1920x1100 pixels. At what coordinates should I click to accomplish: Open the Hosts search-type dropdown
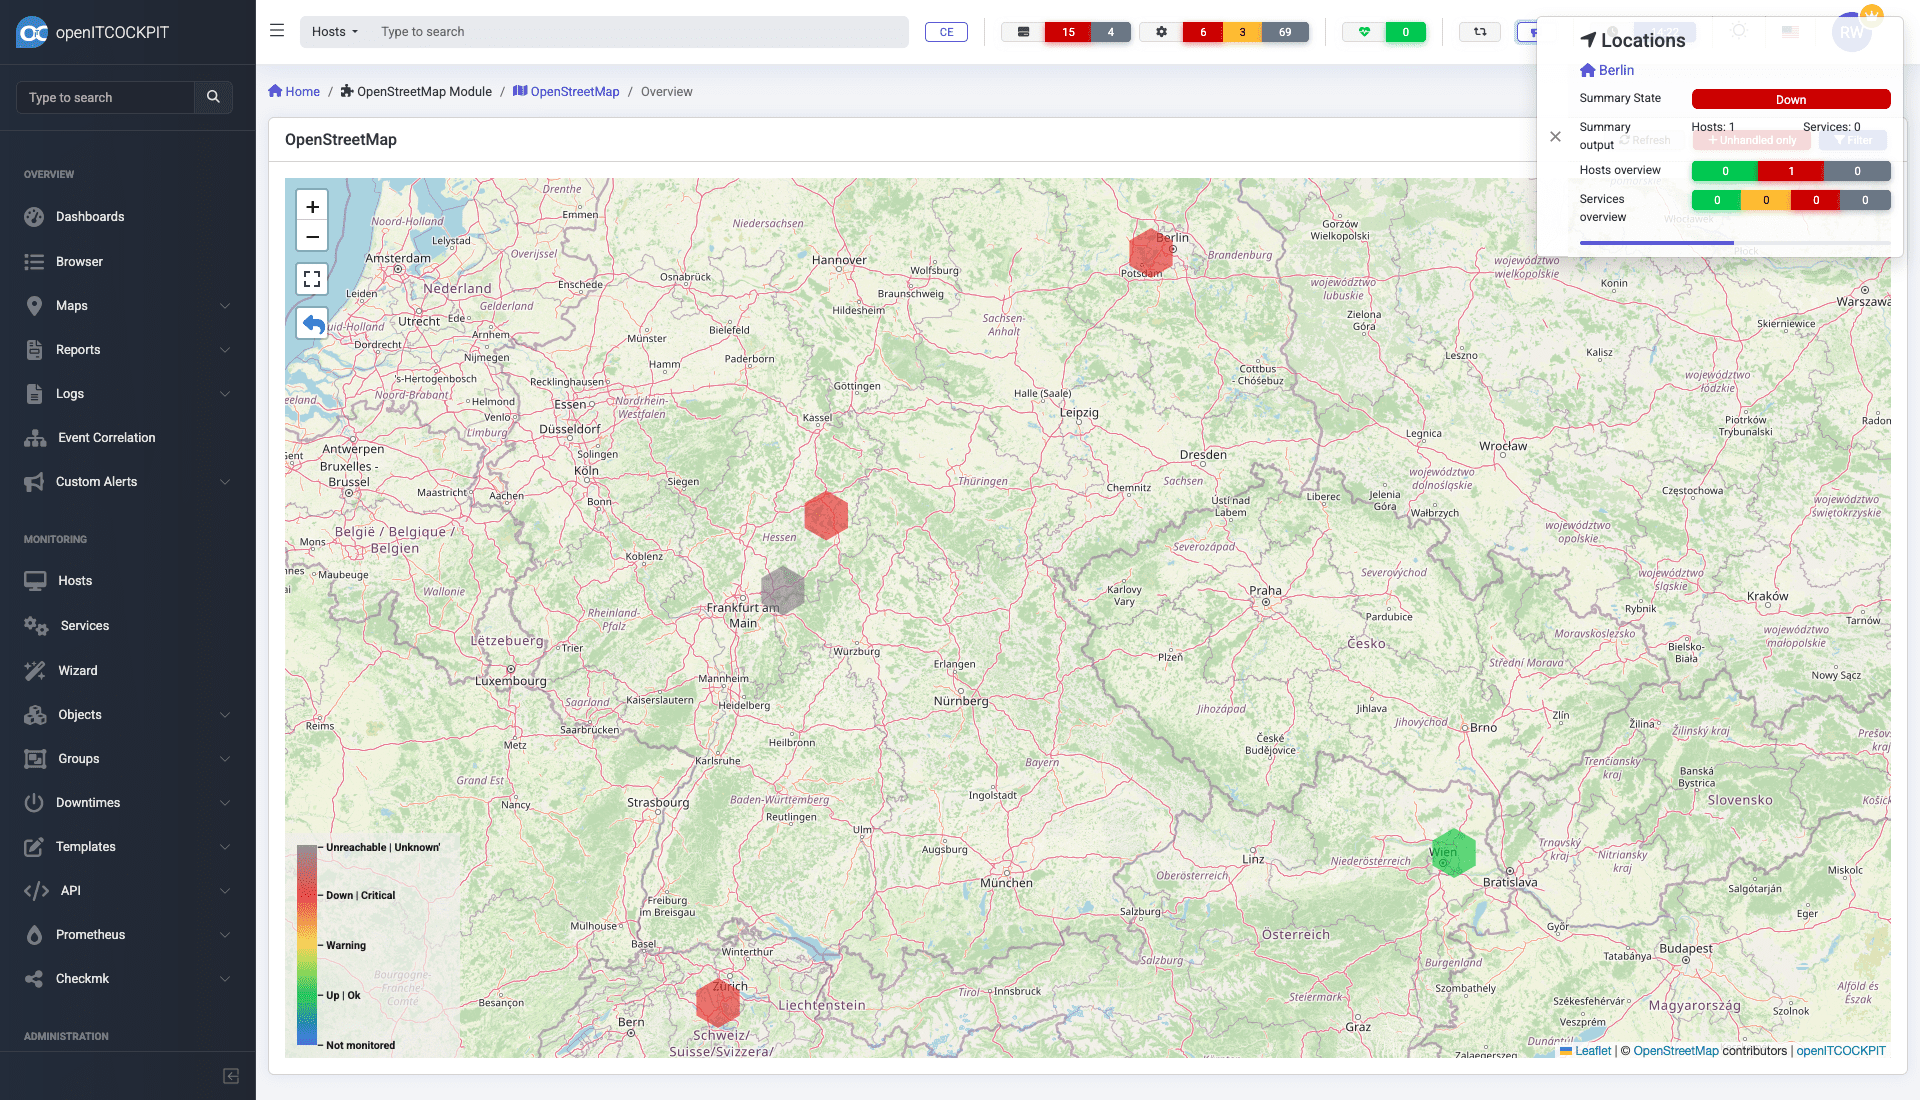(x=335, y=32)
